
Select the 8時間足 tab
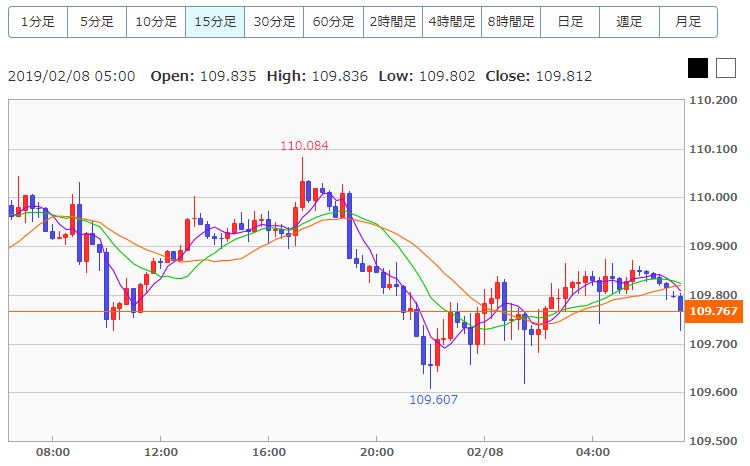coord(511,22)
